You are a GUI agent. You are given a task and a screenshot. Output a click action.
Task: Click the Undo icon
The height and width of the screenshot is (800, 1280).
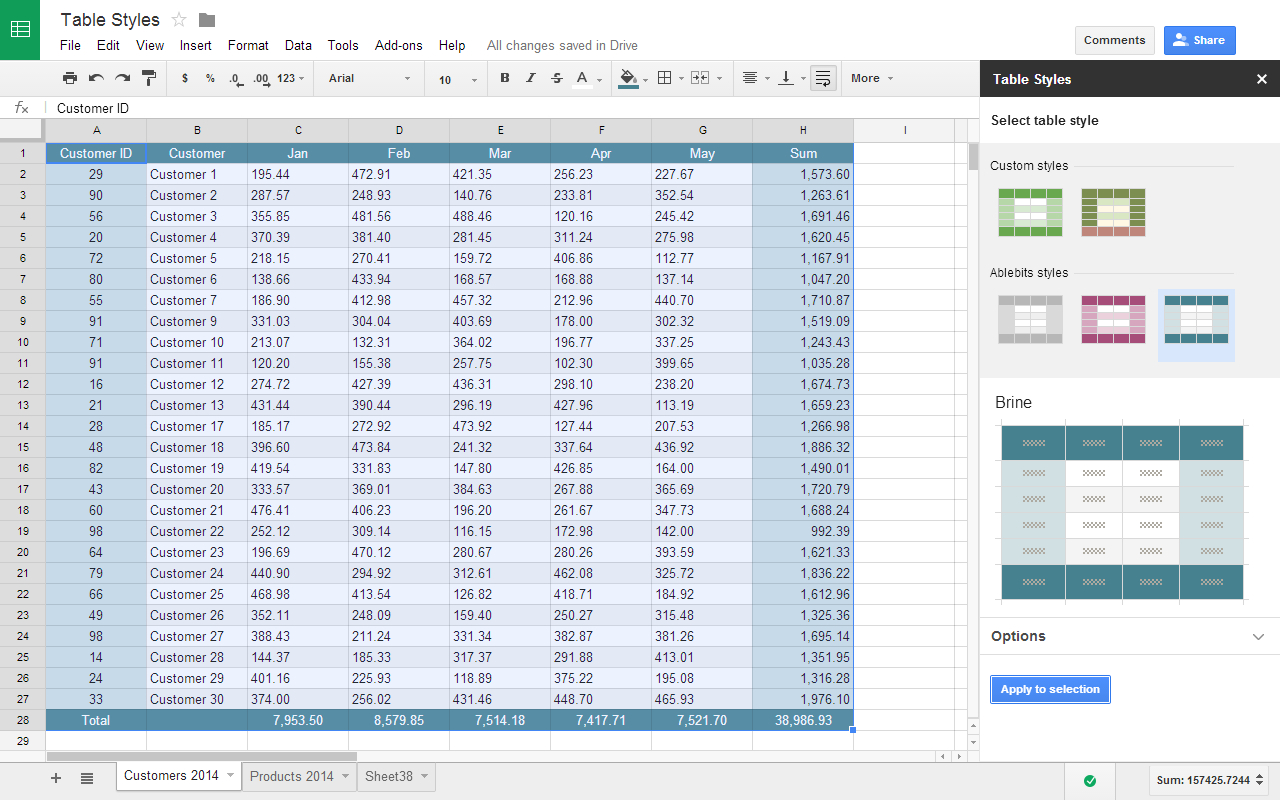pos(94,78)
